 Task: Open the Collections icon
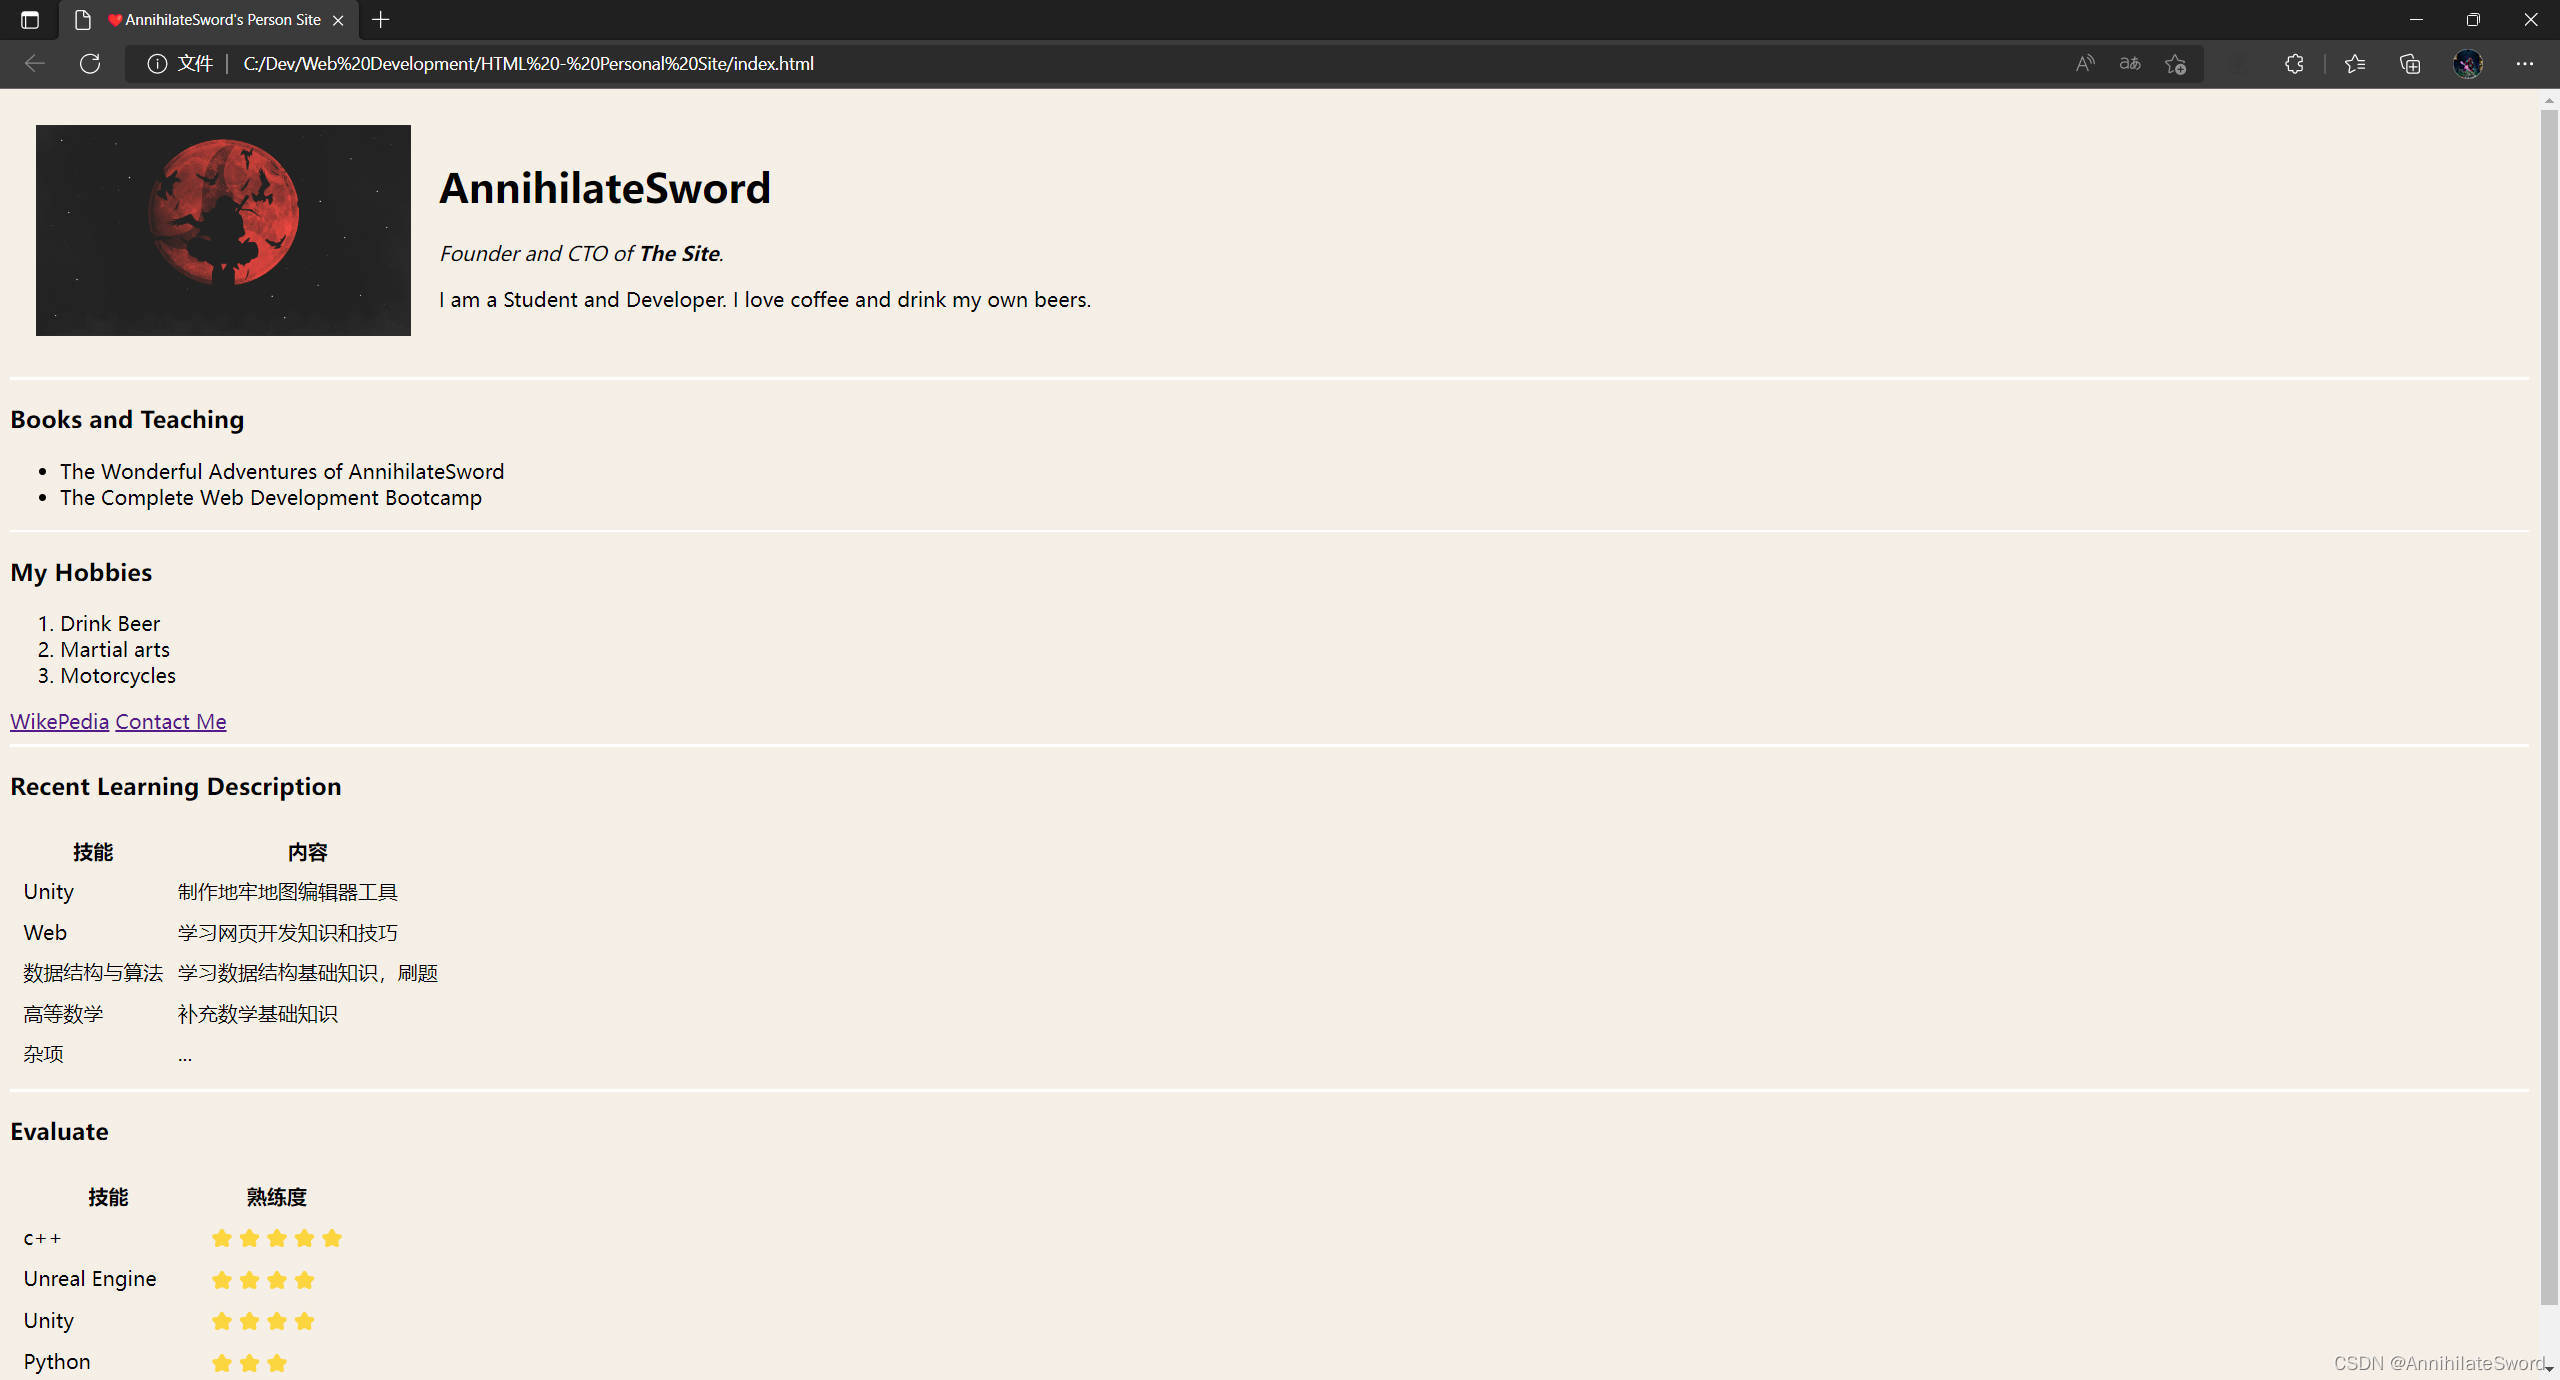tap(2410, 64)
